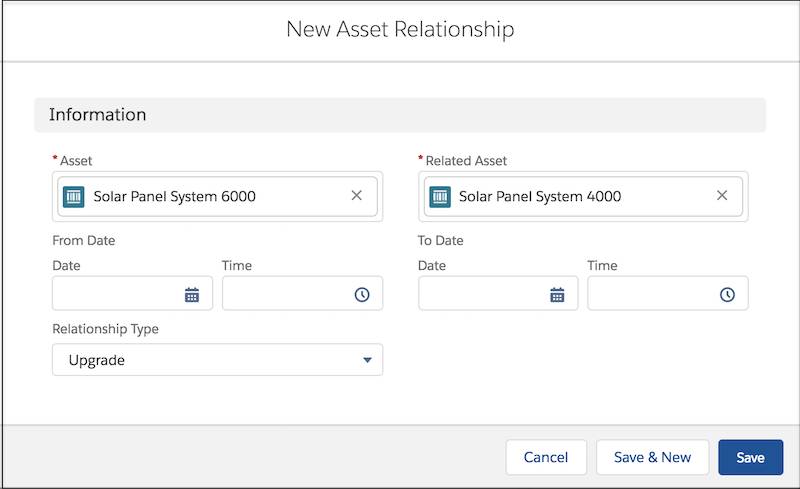The height and width of the screenshot is (489, 800).
Task: Click the Save & New button
Action: pyautogui.click(x=652, y=457)
